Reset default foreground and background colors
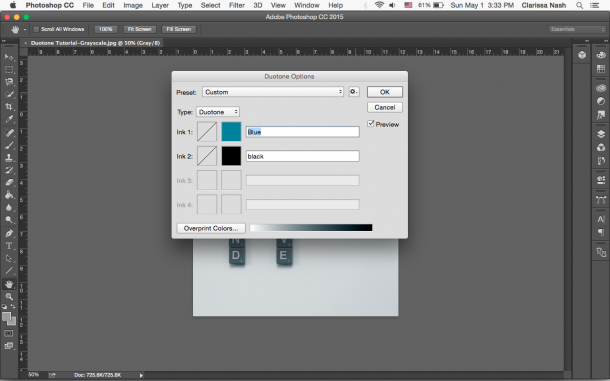The width and height of the screenshot is (610, 381). (4, 307)
